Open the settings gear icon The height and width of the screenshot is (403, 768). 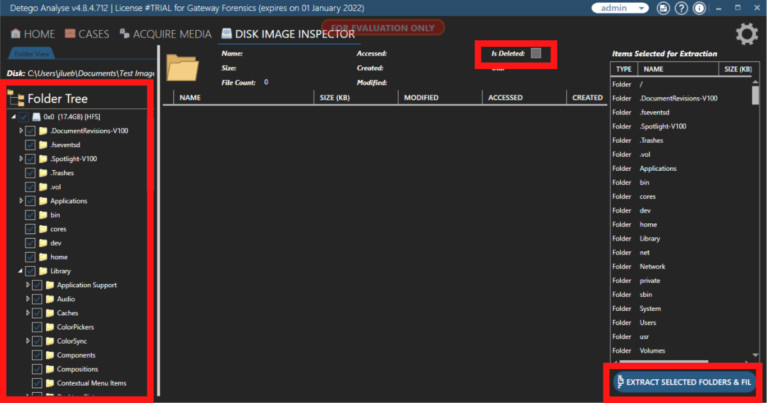pos(746,35)
